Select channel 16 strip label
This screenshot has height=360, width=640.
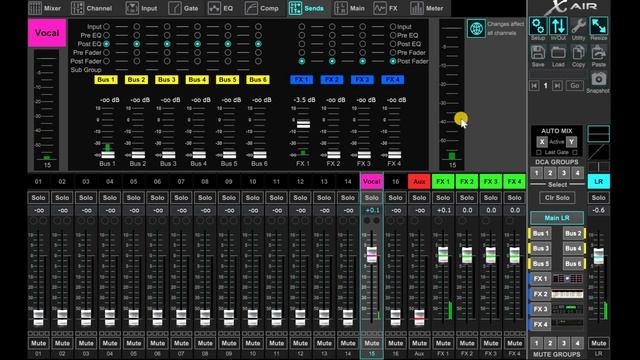click(x=395, y=182)
